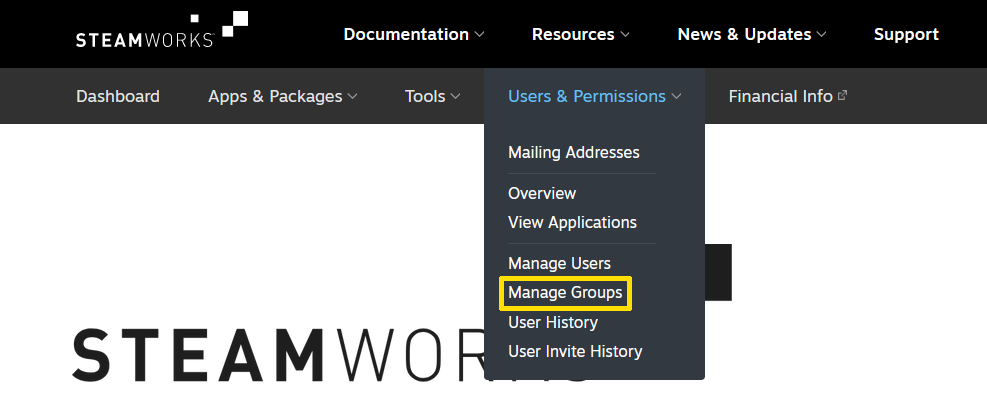Go to the Support page
Screen dimensions: 987x408
[906, 34]
